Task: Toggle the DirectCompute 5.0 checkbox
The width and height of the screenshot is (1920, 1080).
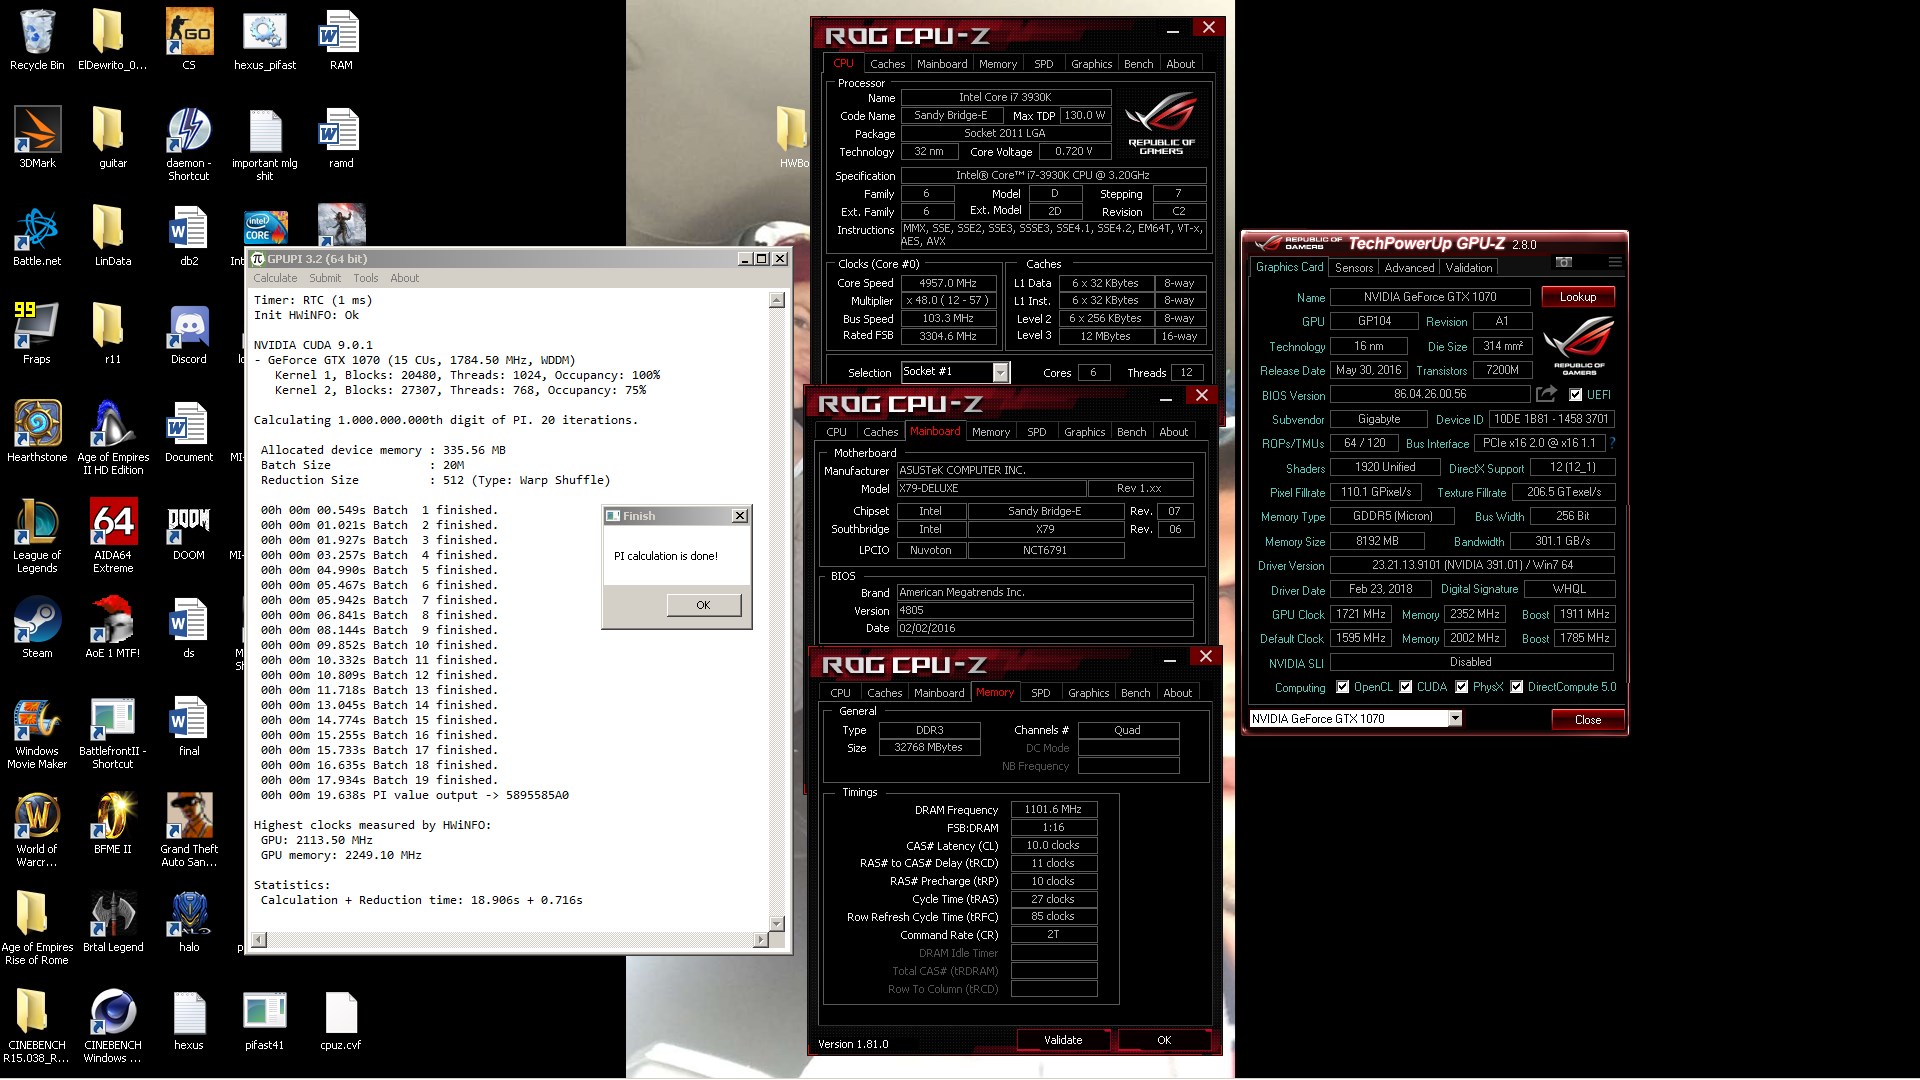Action: 1517,687
